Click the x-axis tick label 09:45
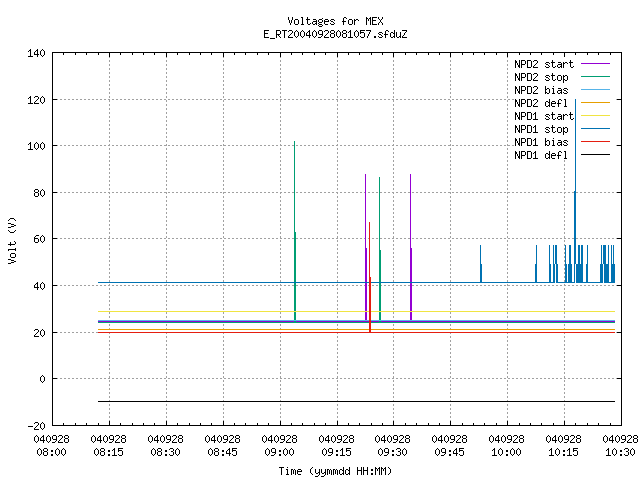This screenshot has height=480, width=640. [449, 452]
